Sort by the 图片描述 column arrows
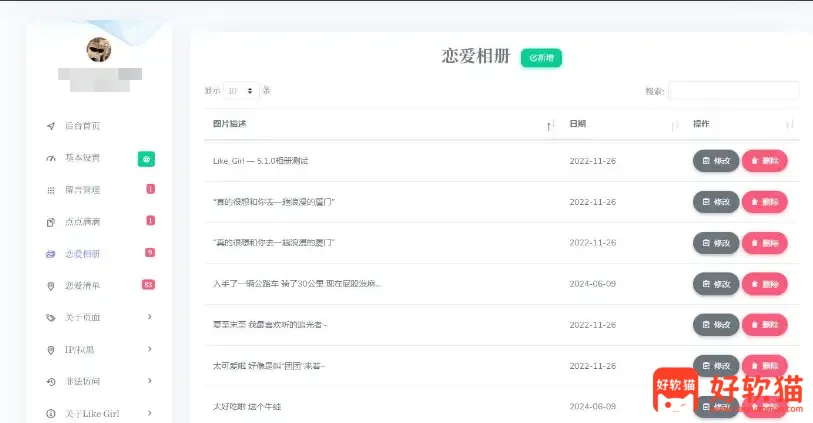 (551, 125)
